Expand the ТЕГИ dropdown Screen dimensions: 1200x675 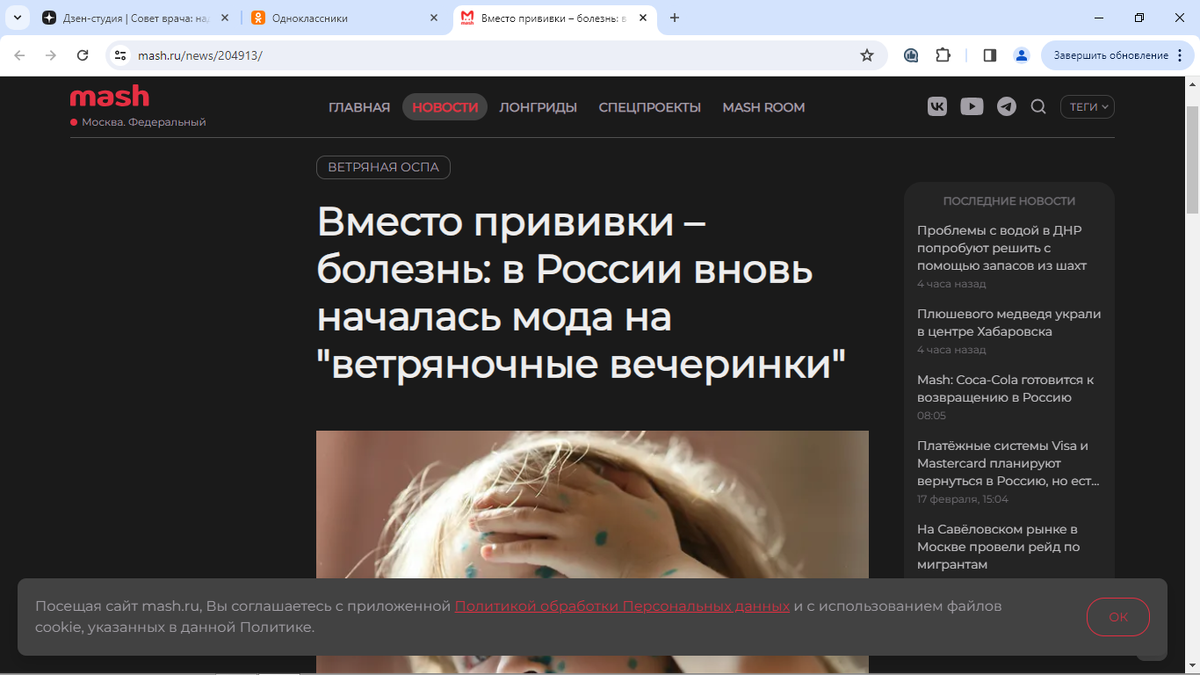[x=1087, y=107]
